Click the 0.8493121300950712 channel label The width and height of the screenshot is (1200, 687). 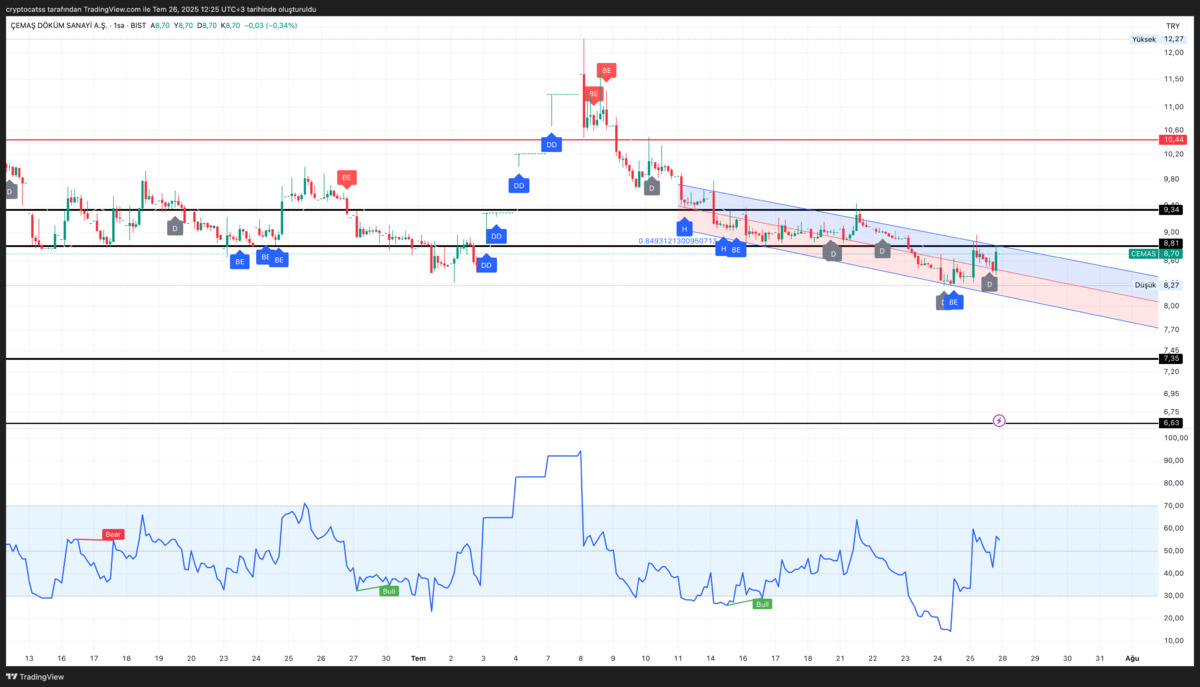(677, 240)
